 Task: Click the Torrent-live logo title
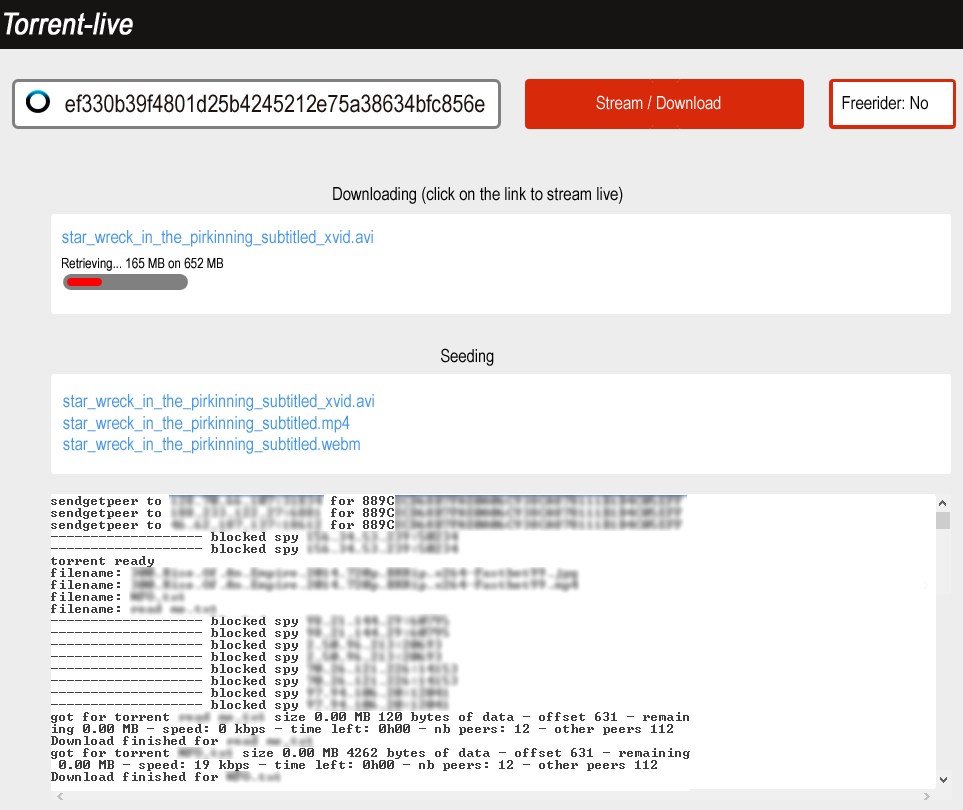click(68, 25)
